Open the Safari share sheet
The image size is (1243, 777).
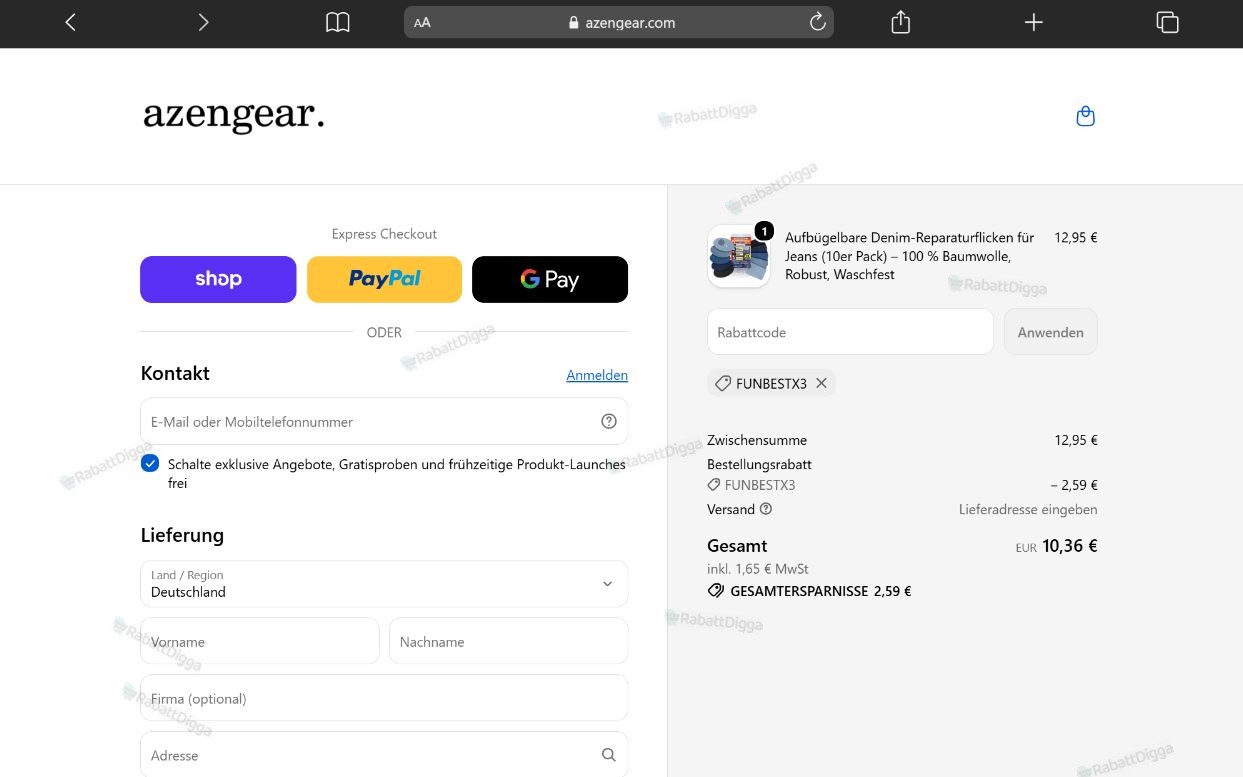coord(900,22)
